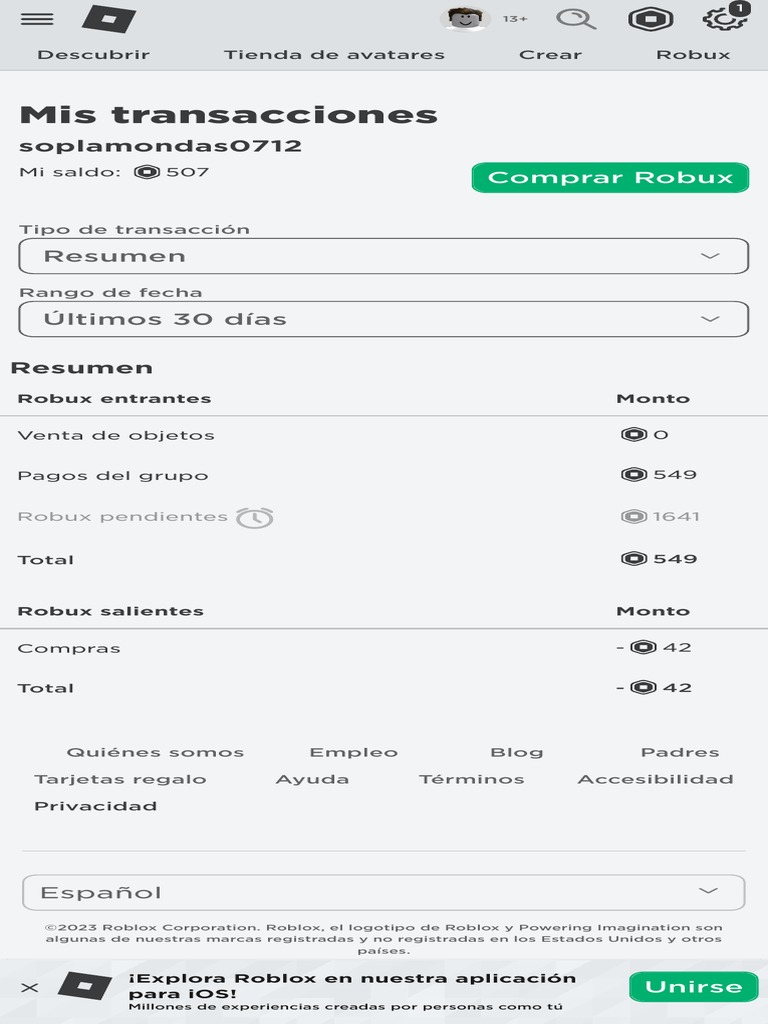The height and width of the screenshot is (1024, 768).
Task: Click the search magnifier icon
Action: click(x=575, y=19)
